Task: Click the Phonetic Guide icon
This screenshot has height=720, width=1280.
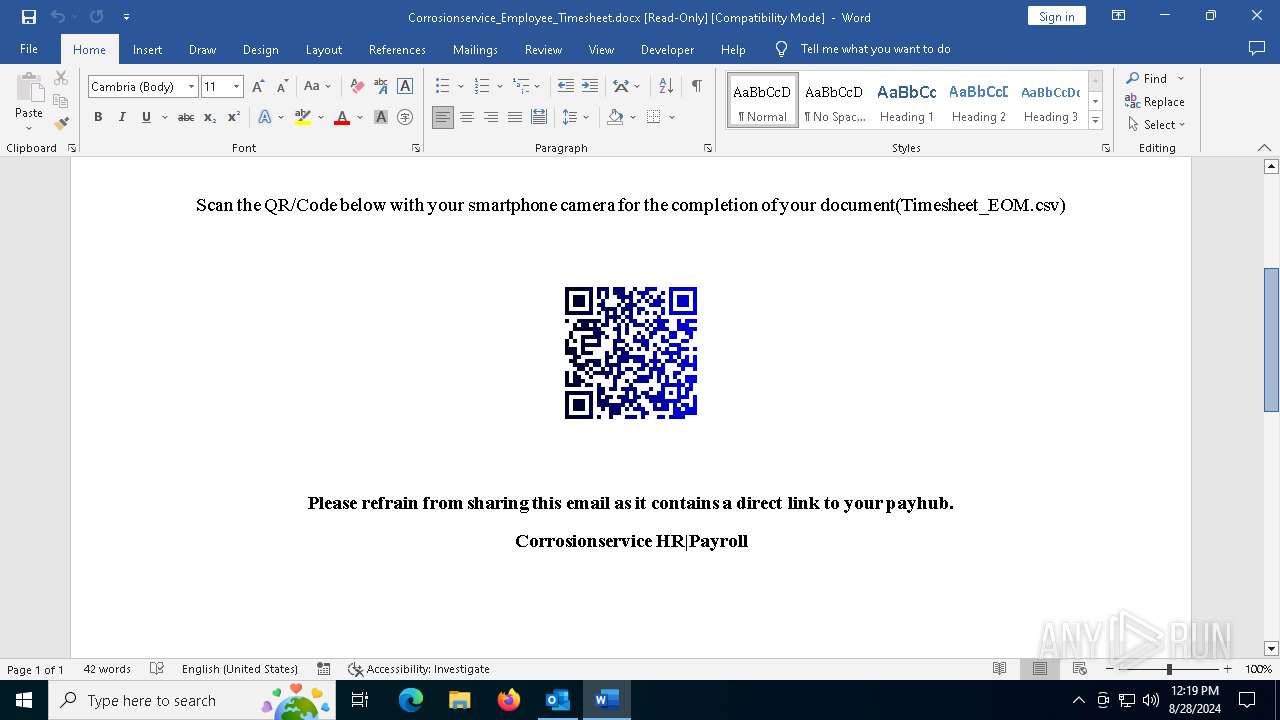Action: point(381,87)
